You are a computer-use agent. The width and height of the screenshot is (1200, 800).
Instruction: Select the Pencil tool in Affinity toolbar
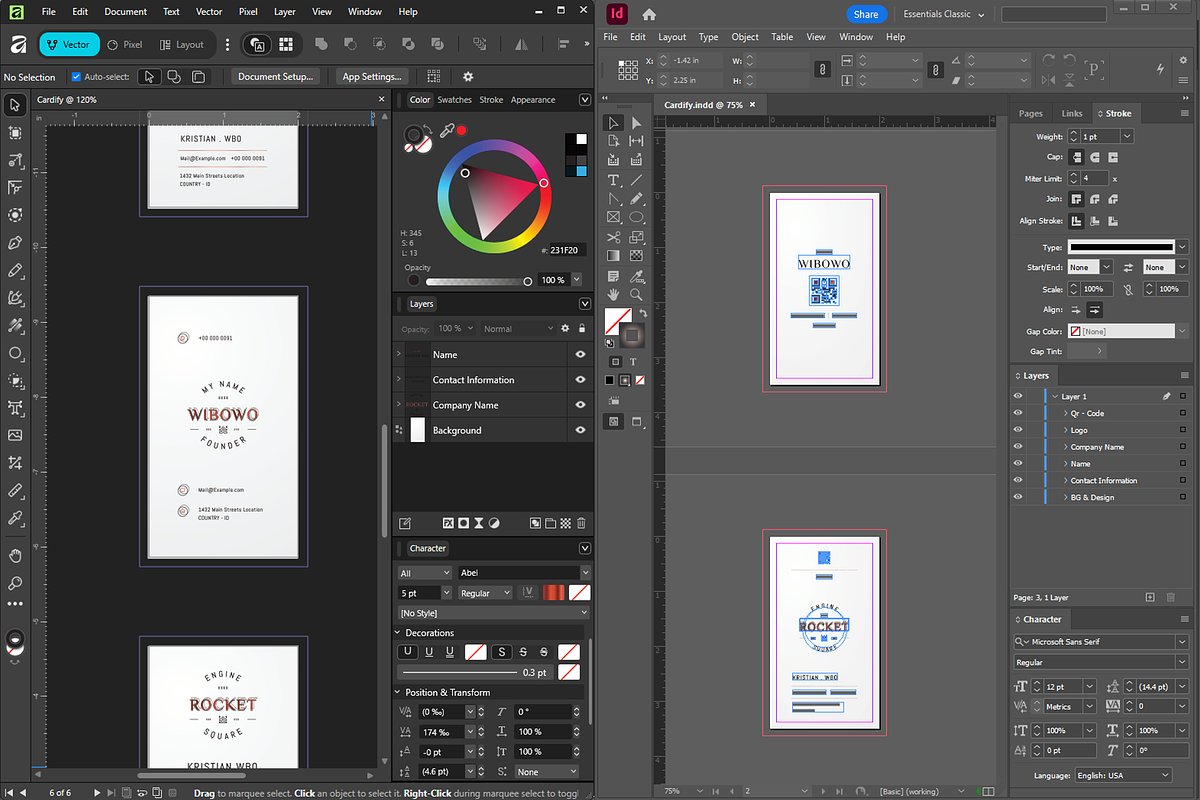pyautogui.click(x=15, y=271)
